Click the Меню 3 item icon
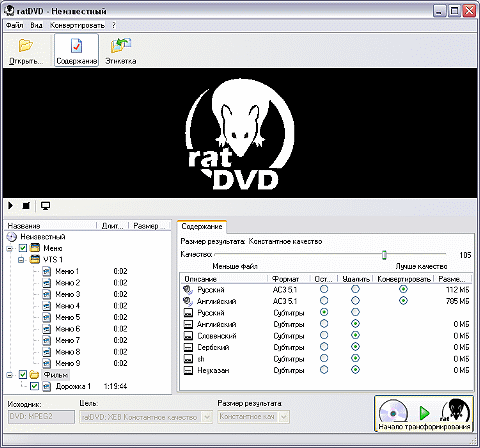Image resolution: width=480 pixels, height=448 pixels. pyautogui.click(x=47, y=294)
